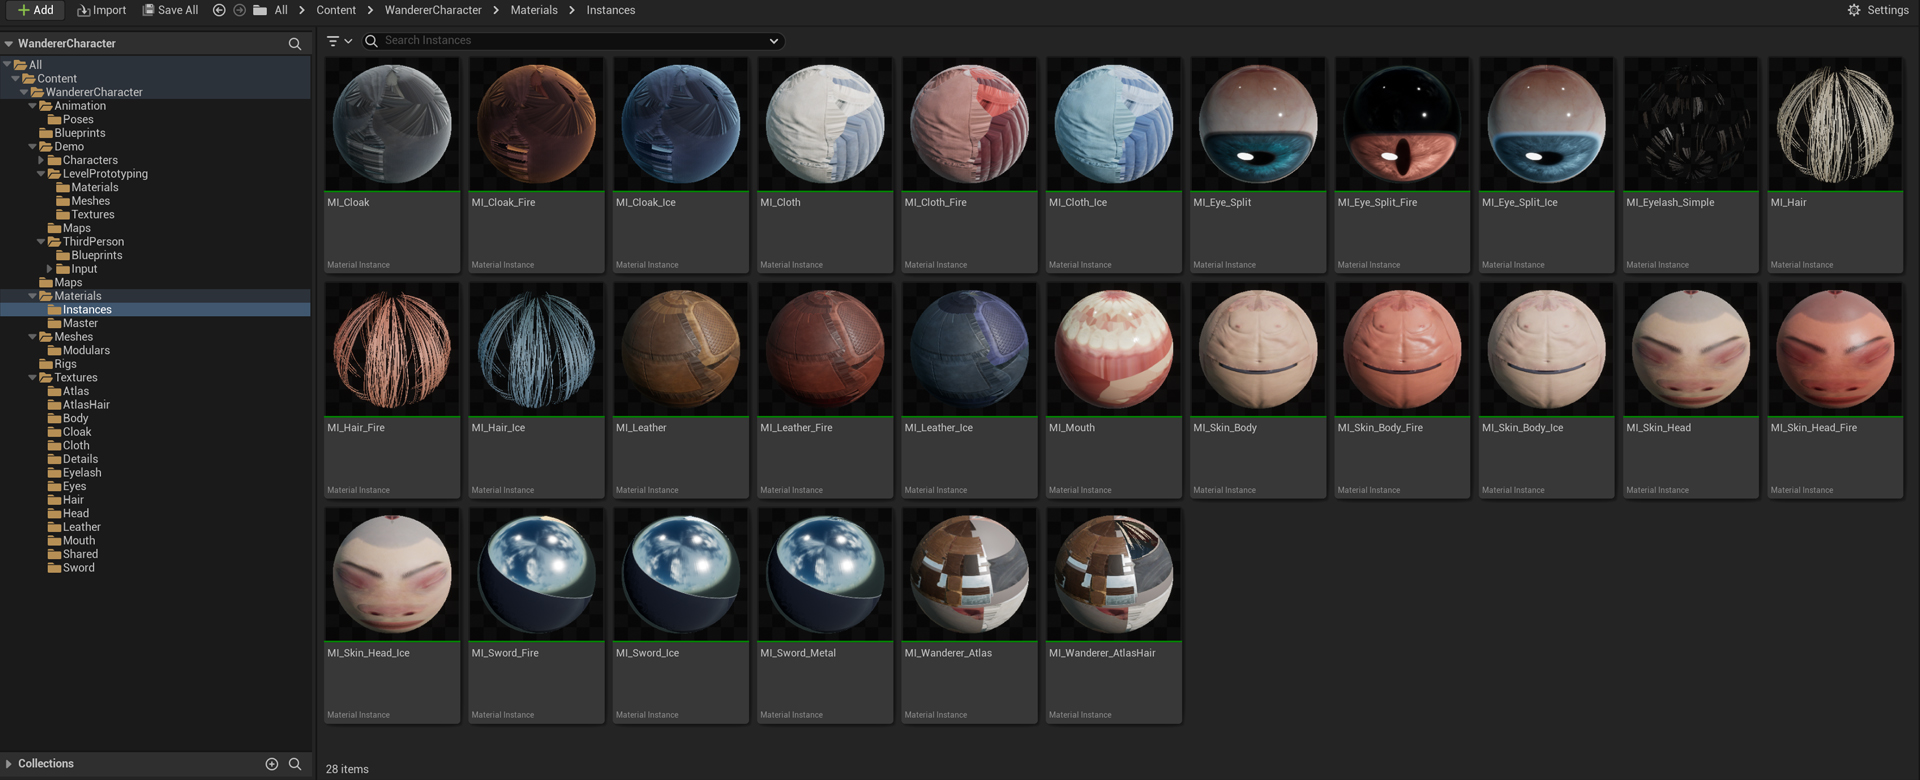Open the saved searches dropdown arrow
The width and height of the screenshot is (1920, 780).
tap(774, 41)
